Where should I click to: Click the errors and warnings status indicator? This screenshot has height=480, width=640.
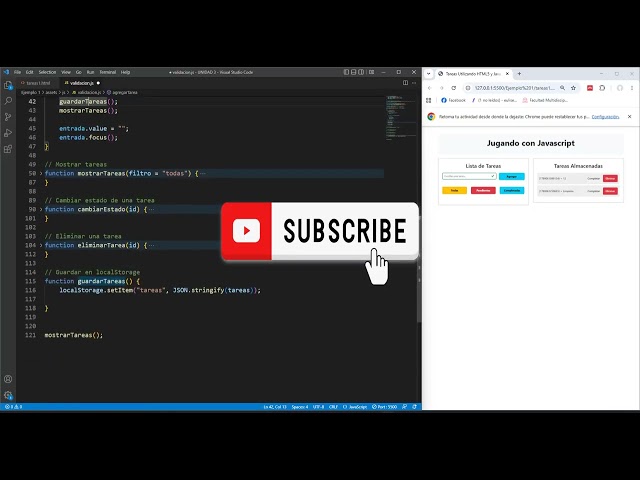(13, 407)
